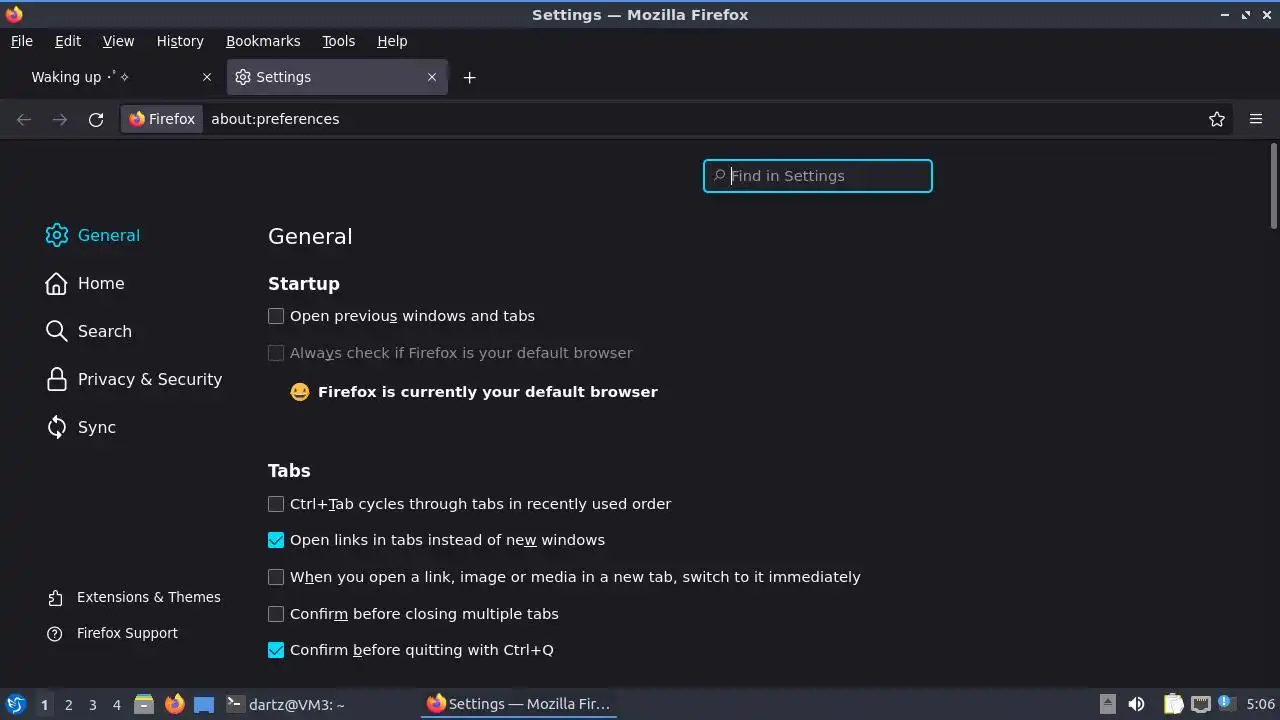
Task: Switch to workspace 2
Action: 68,705
